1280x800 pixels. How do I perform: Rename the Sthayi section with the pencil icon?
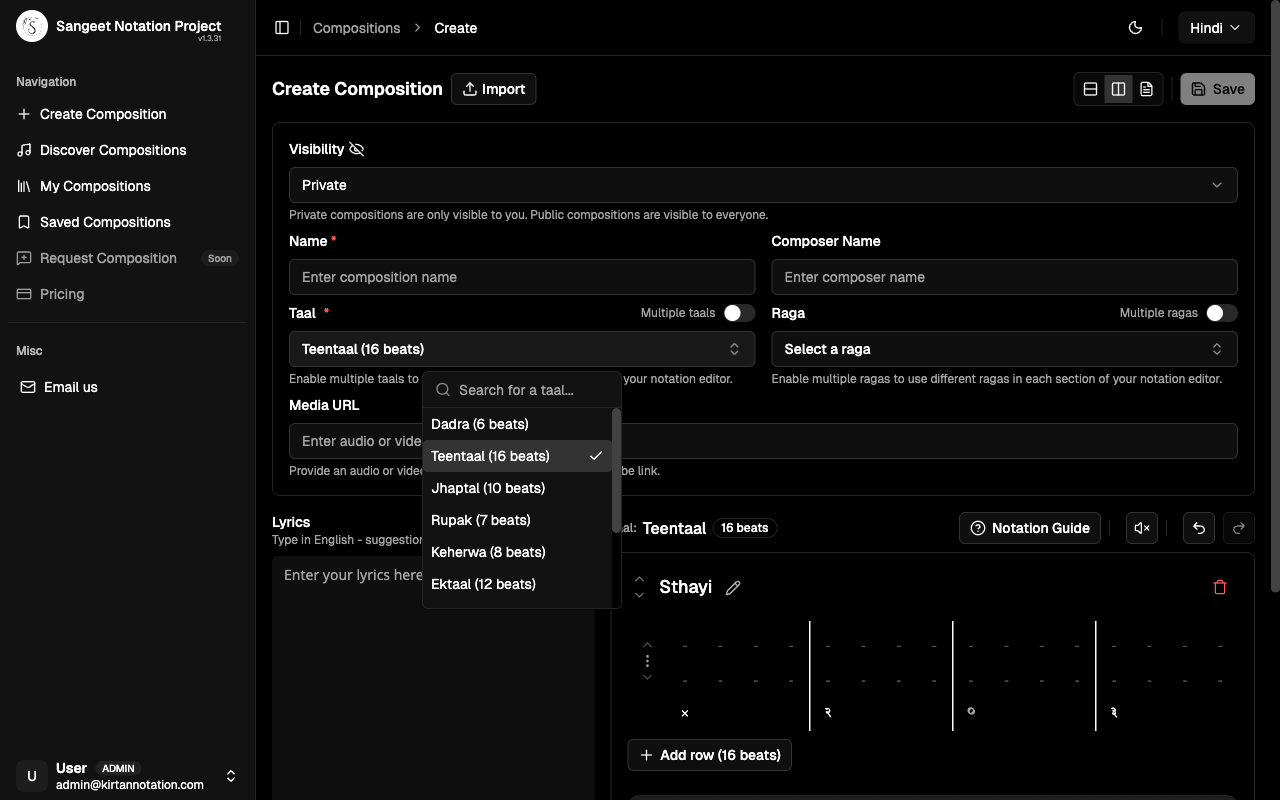733,587
